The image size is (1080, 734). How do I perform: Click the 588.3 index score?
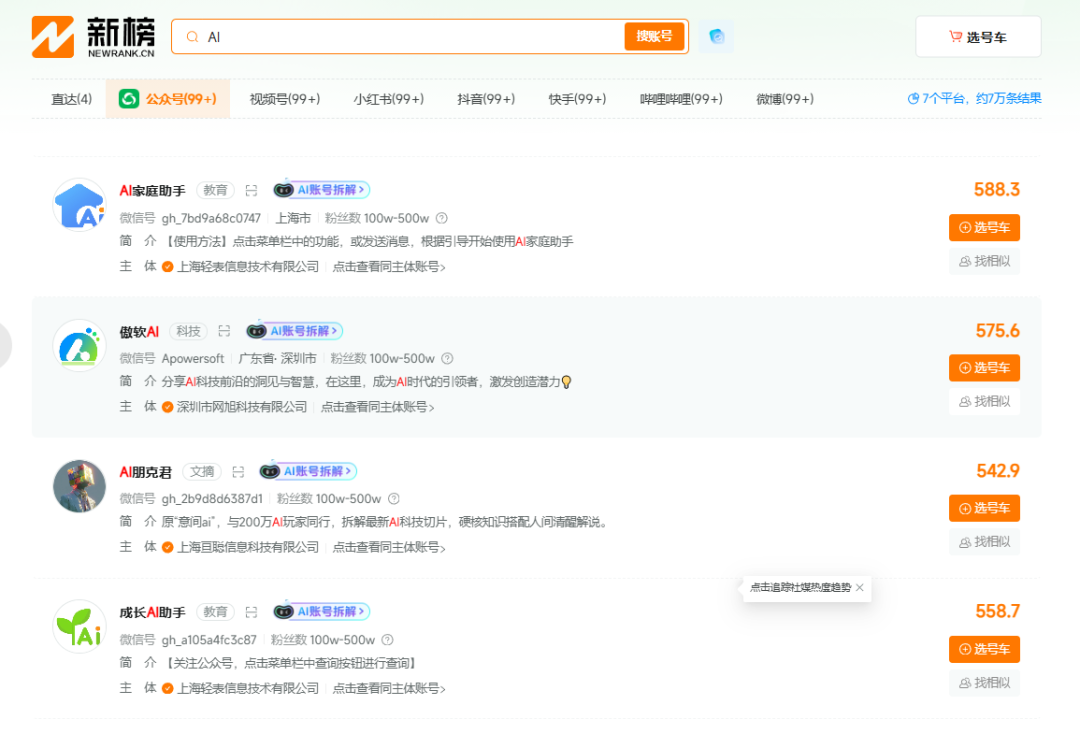(997, 189)
